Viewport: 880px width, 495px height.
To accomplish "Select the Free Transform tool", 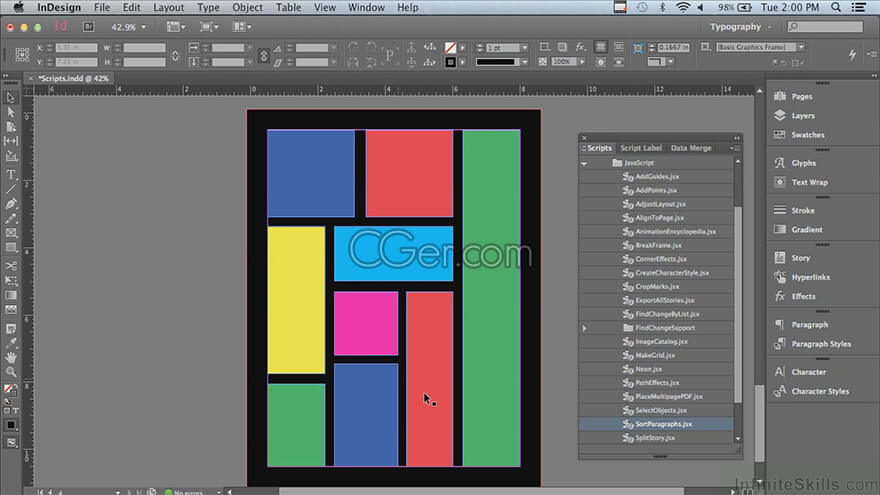I will tap(11, 281).
